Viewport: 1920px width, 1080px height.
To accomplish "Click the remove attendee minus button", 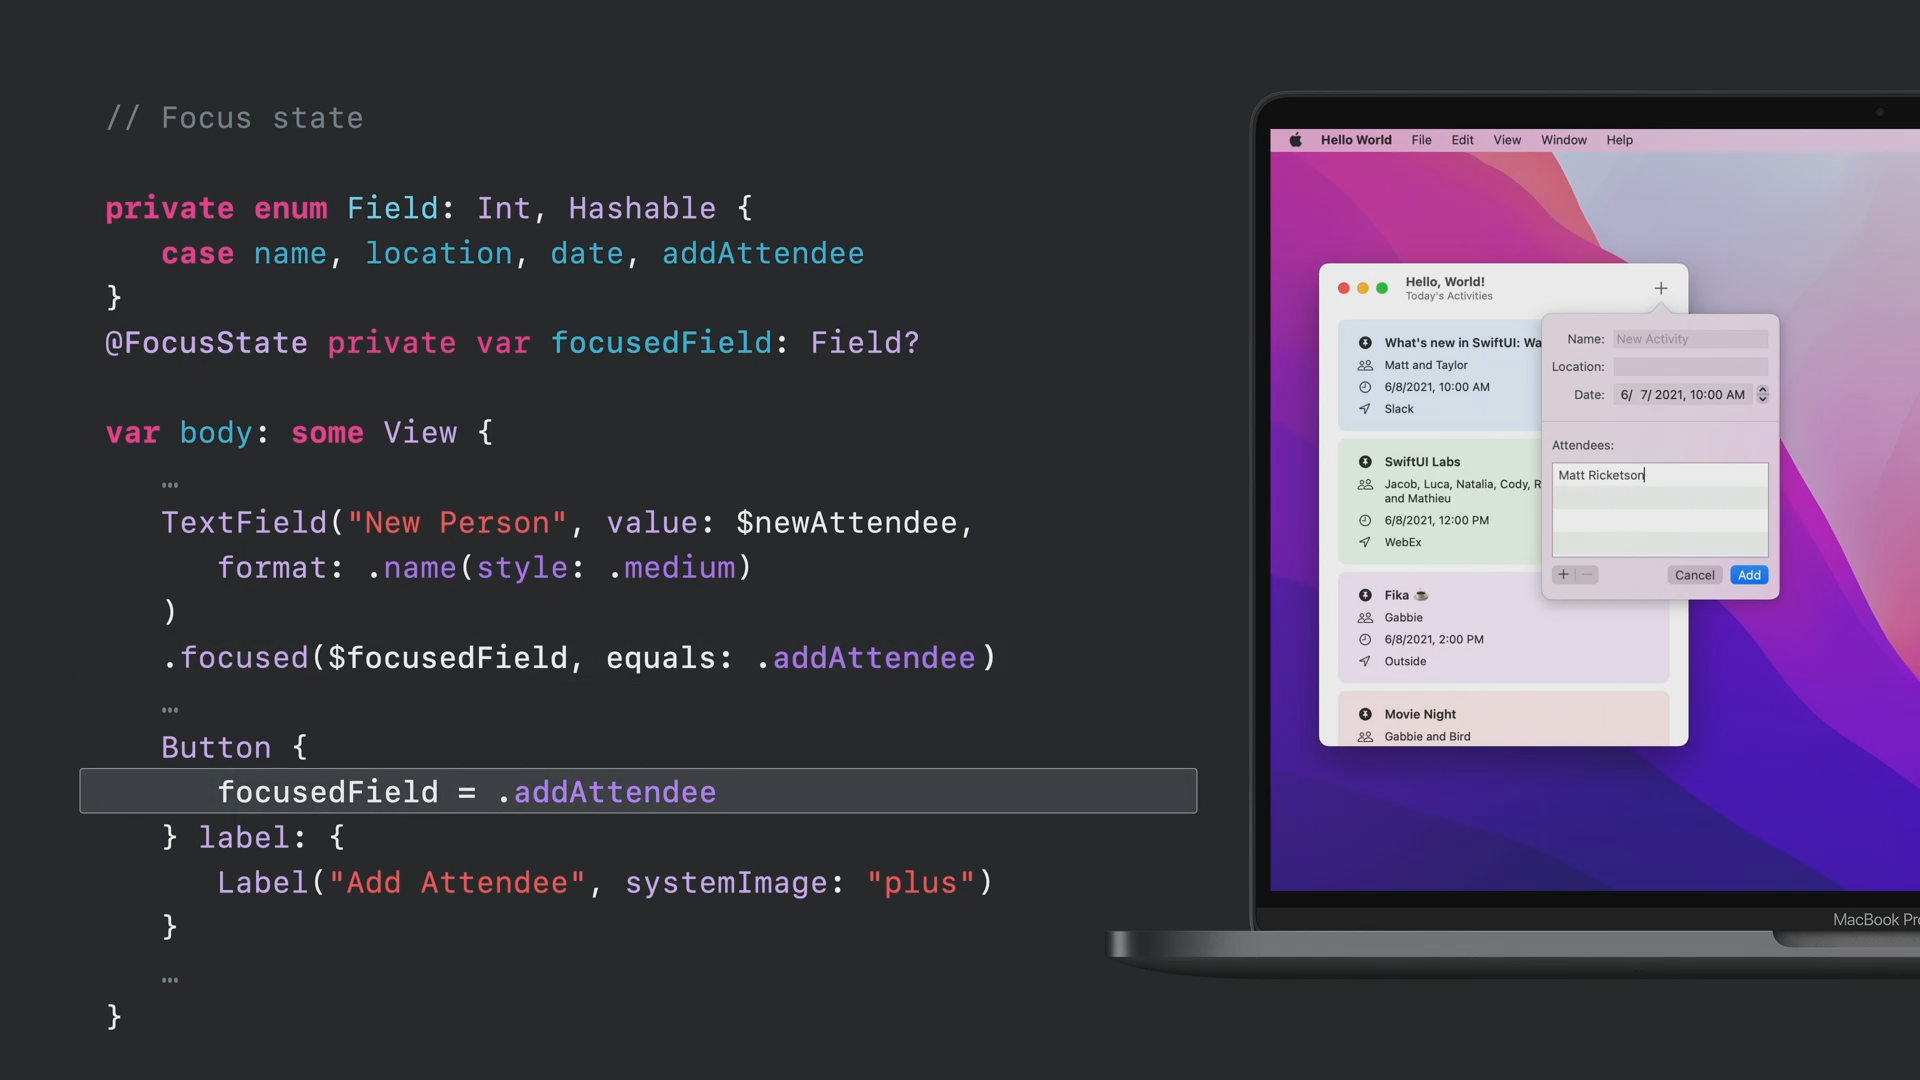I will pyautogui.click(x=1587, y=575).
